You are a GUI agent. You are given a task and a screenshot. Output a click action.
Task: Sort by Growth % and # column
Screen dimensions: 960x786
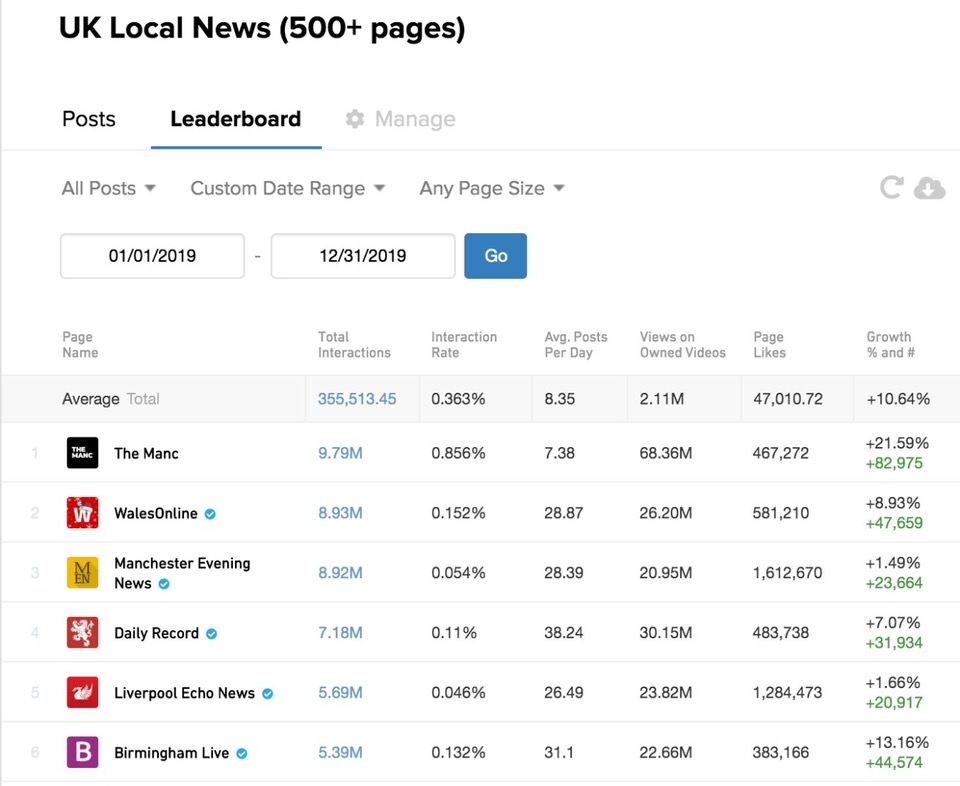pyautogui.click(x=890, y=345)
